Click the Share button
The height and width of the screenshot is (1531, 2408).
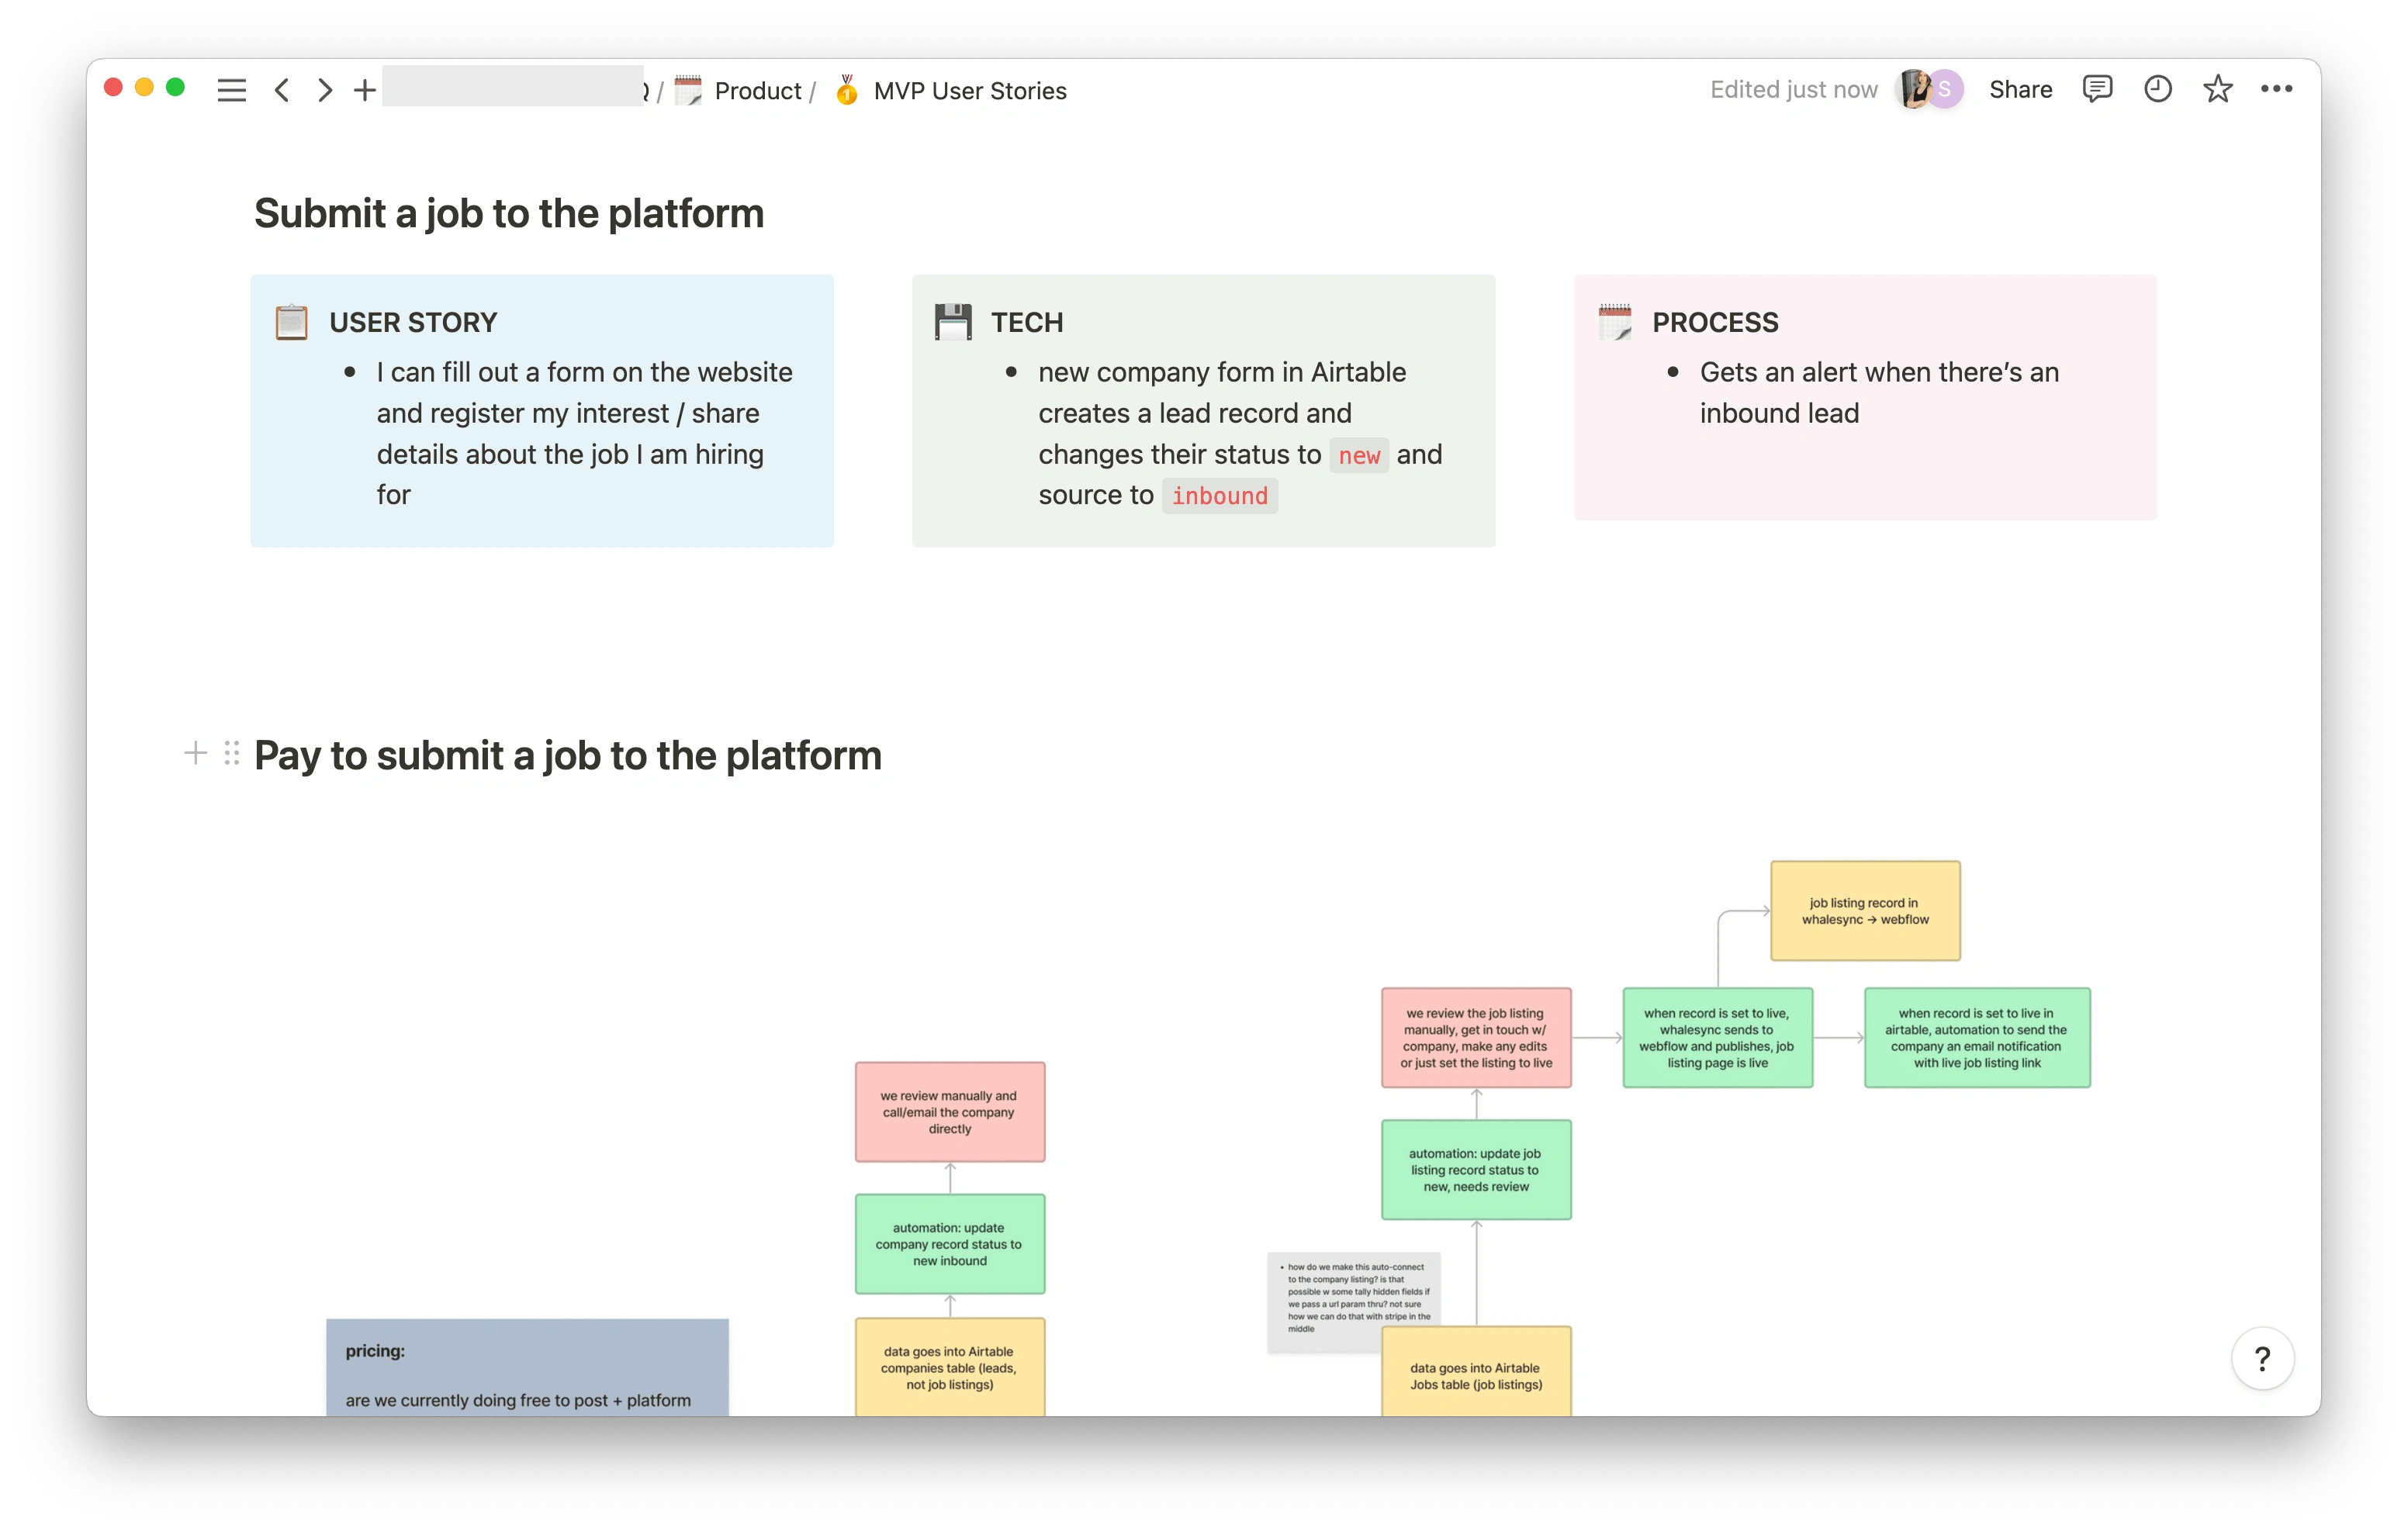[2020, 89]
